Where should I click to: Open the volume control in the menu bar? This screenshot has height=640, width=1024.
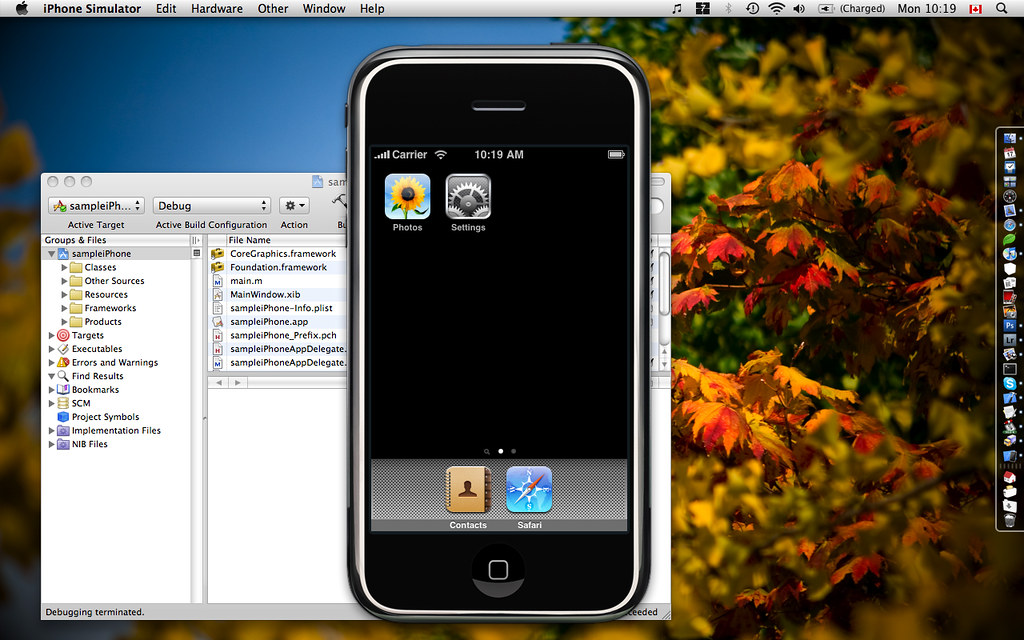click(799, 8)
